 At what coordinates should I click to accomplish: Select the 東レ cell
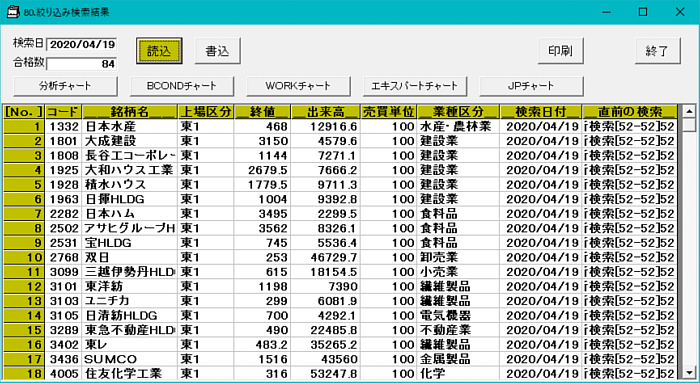coord(130,345)
